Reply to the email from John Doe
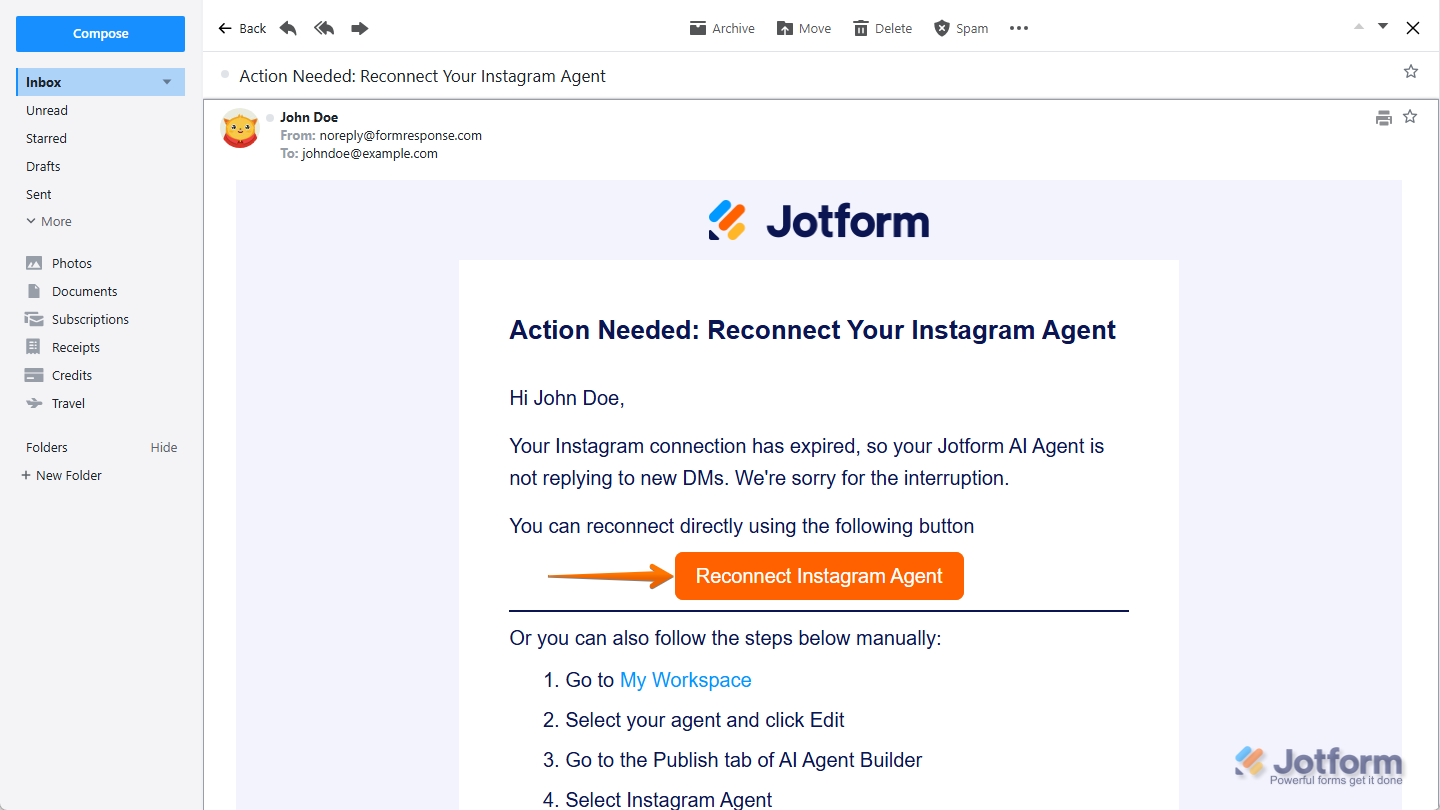 point(287,27)
